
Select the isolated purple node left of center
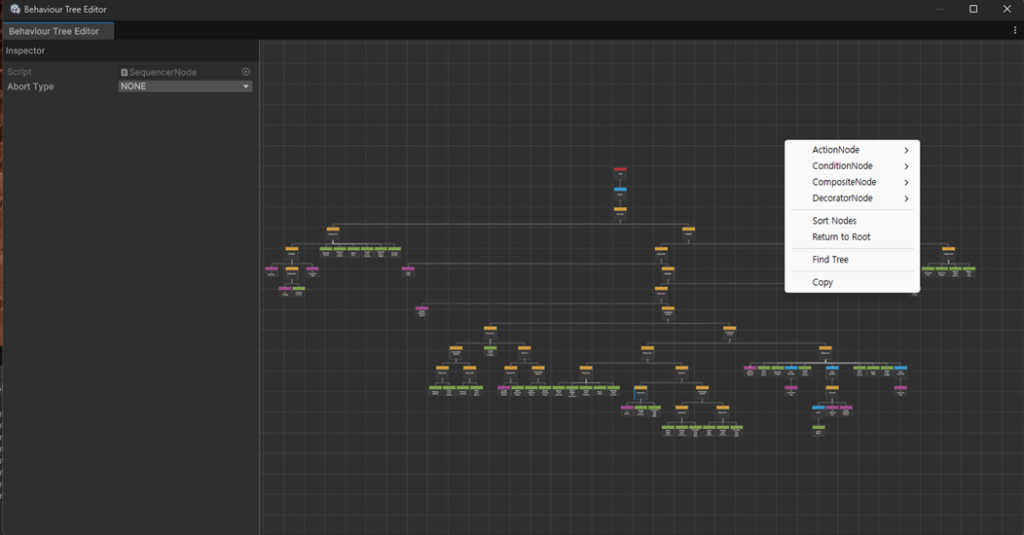[x=421, y=310]
